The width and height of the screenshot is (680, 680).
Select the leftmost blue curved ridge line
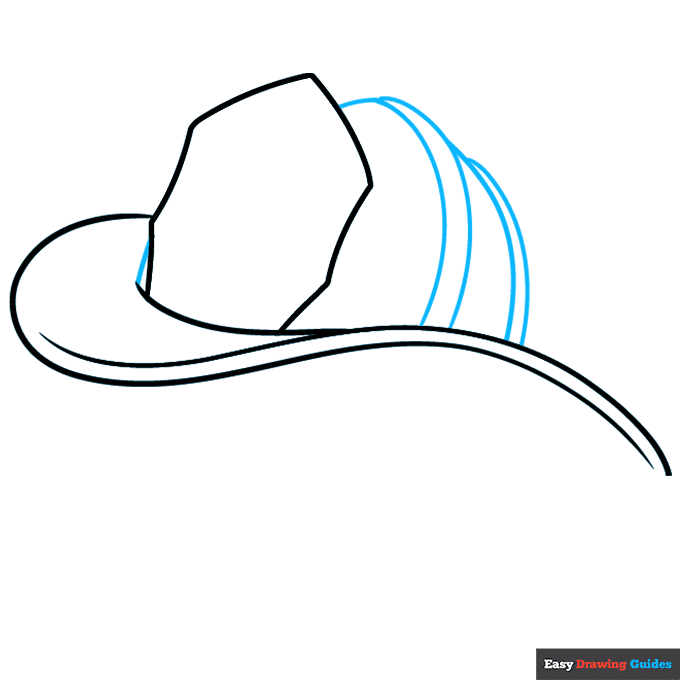tap(442, 220)
